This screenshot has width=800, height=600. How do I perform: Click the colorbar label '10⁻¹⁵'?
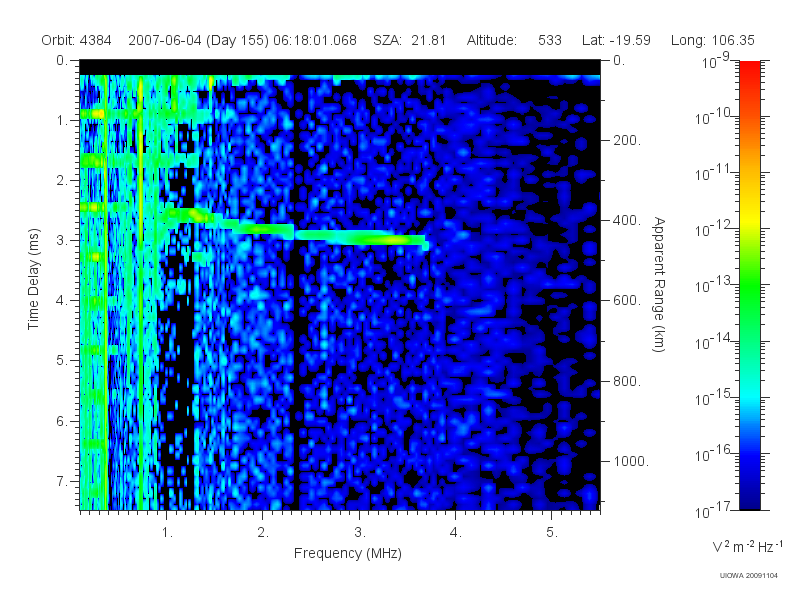pyautogui.click(x=713, y=398)
